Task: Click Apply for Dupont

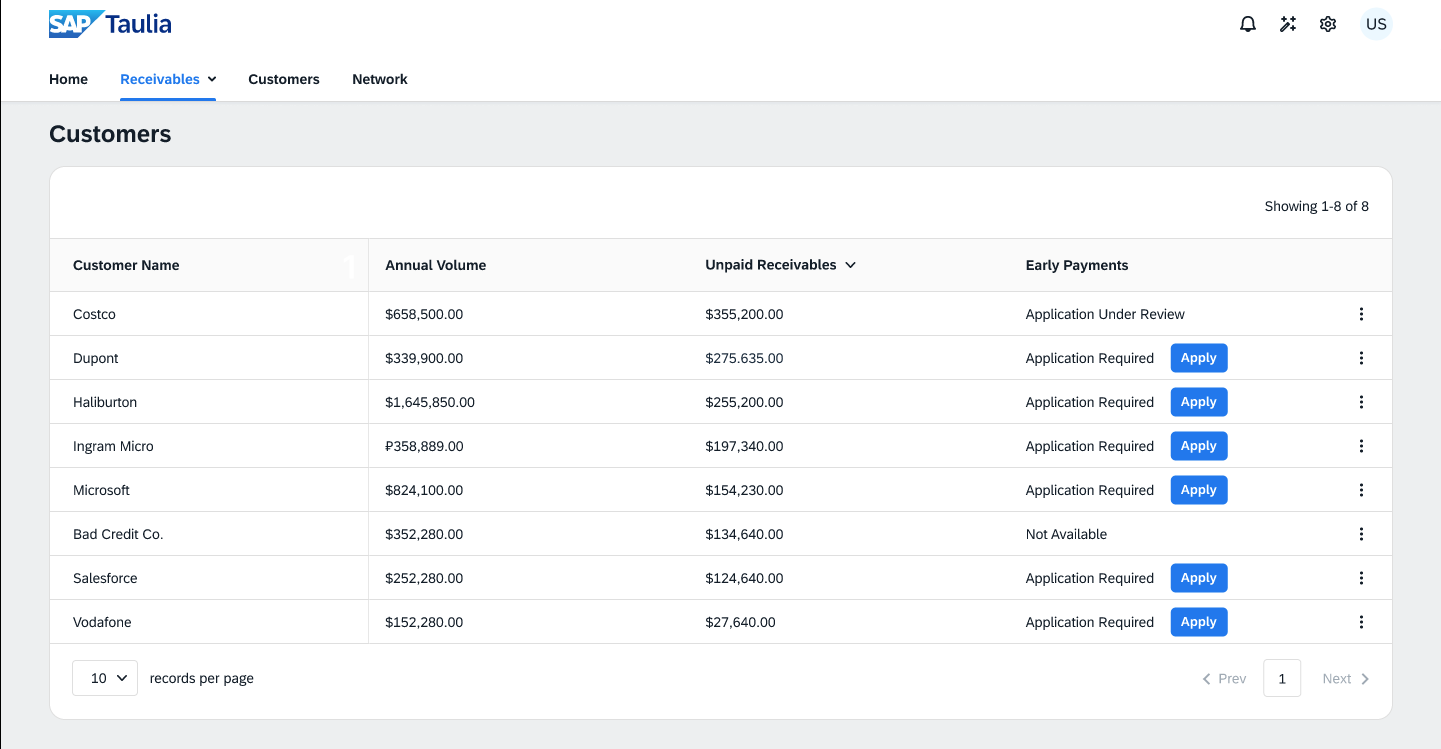Action: [1198, 358]
